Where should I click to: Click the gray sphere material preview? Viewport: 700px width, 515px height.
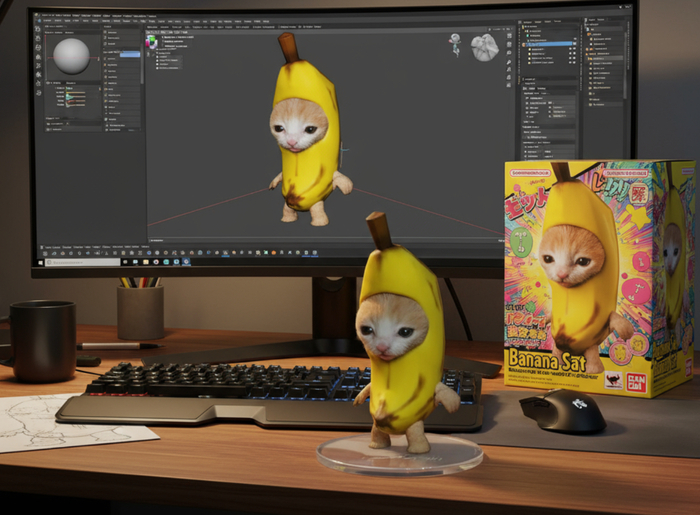pos(71,55)
